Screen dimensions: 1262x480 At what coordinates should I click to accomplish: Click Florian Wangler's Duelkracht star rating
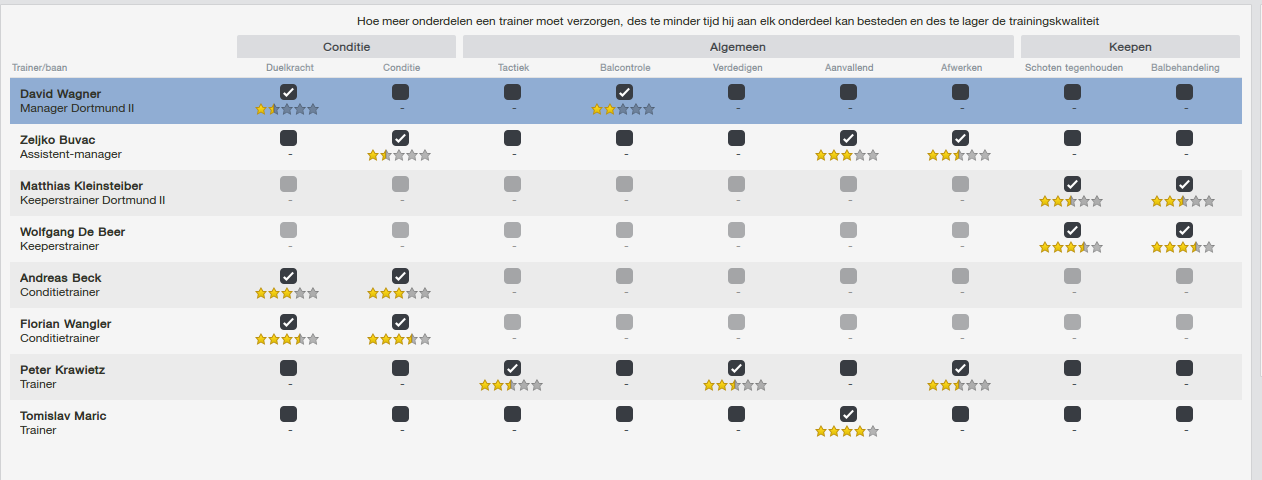click(287, 340)
